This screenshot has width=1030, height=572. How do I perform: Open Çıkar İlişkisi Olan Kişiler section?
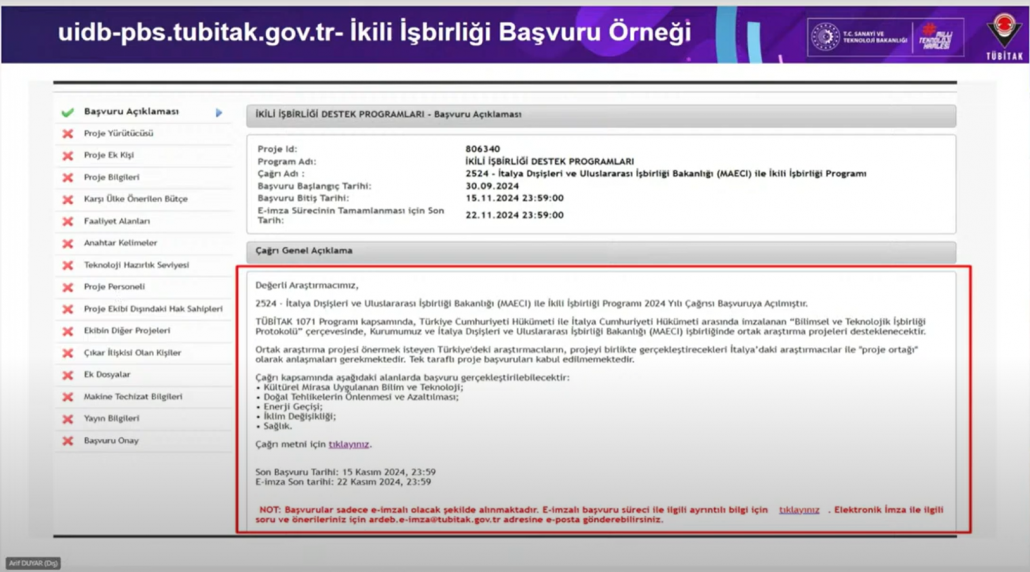tap(132, 352)
